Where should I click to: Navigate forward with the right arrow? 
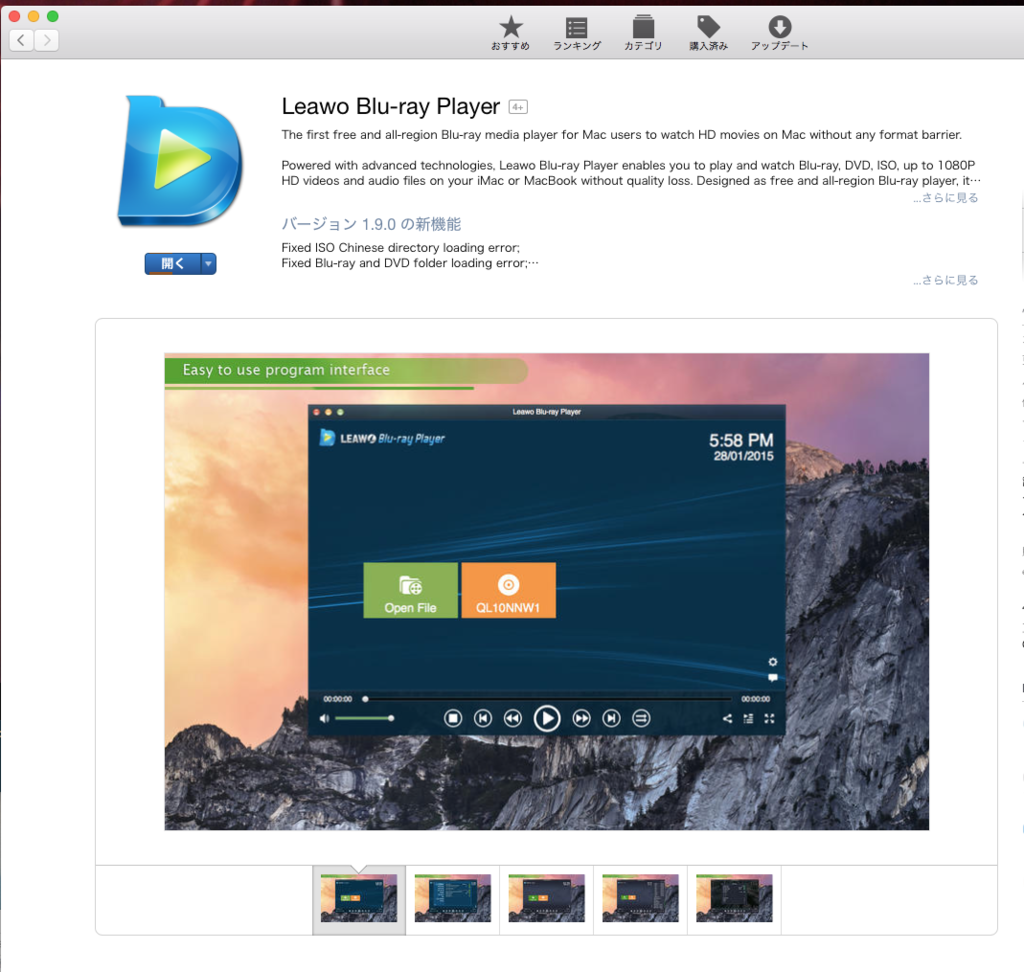(46, 40)
